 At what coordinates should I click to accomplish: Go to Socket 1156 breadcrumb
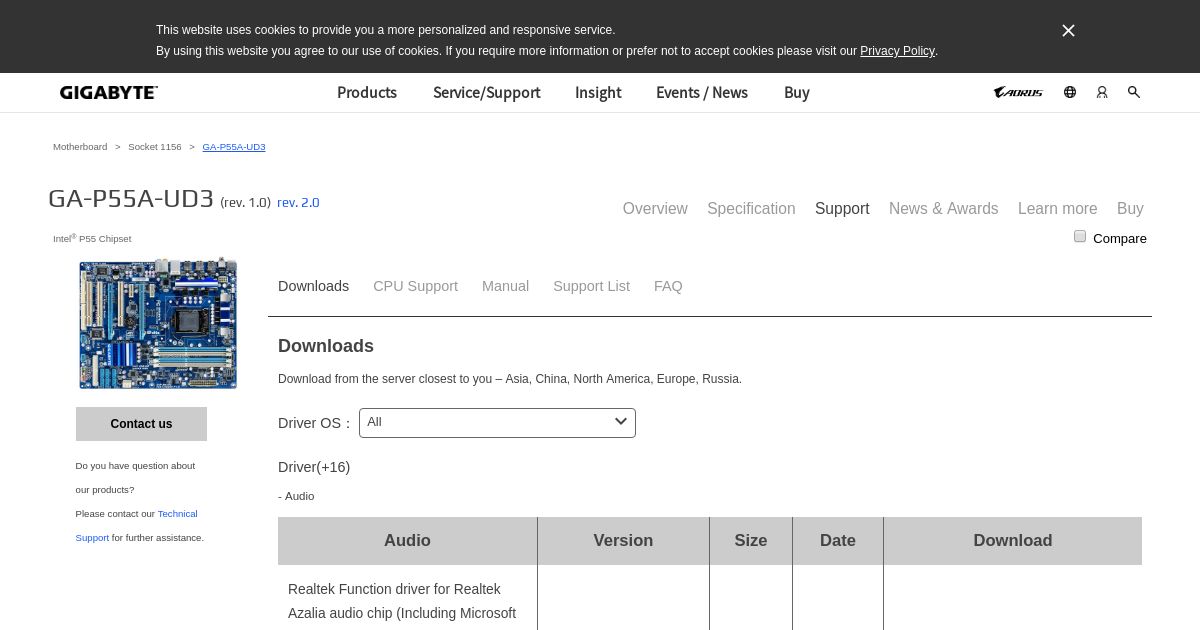(155, 147)
